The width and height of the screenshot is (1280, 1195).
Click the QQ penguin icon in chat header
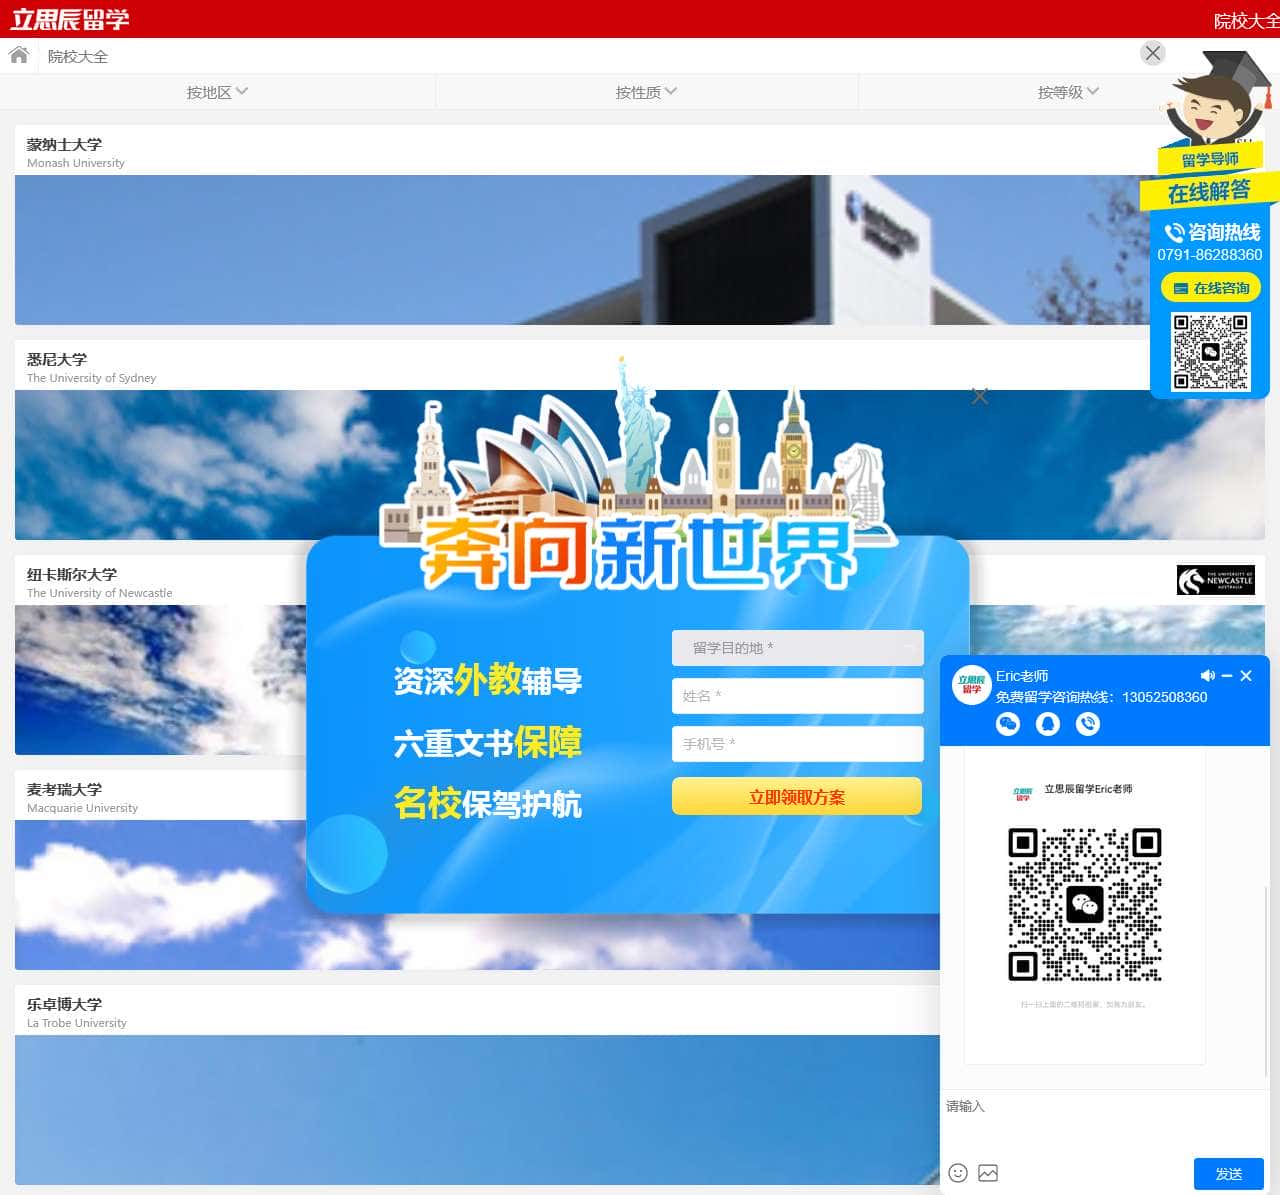(1047, 724)
